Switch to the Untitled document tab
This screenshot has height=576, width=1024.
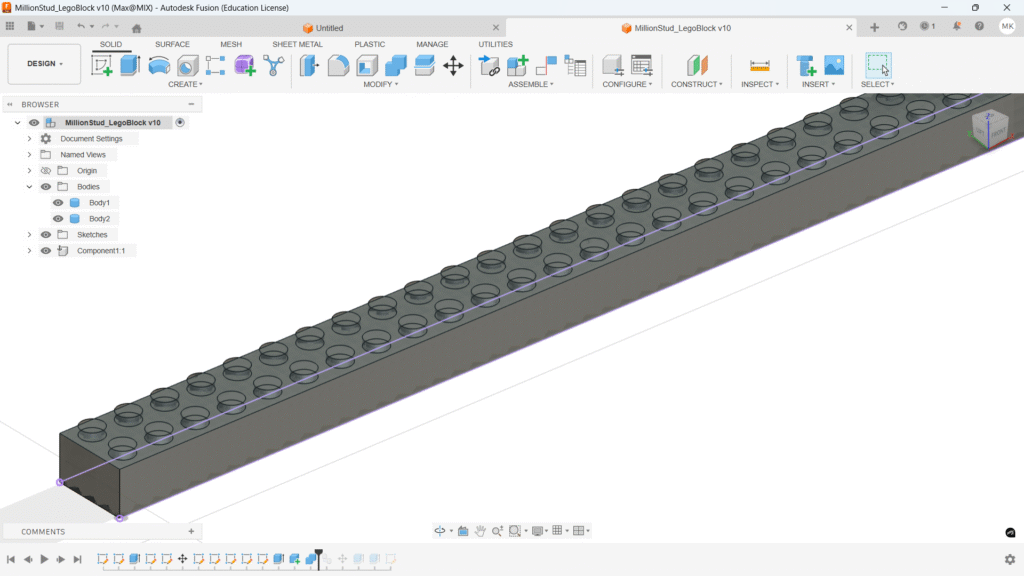329,28
